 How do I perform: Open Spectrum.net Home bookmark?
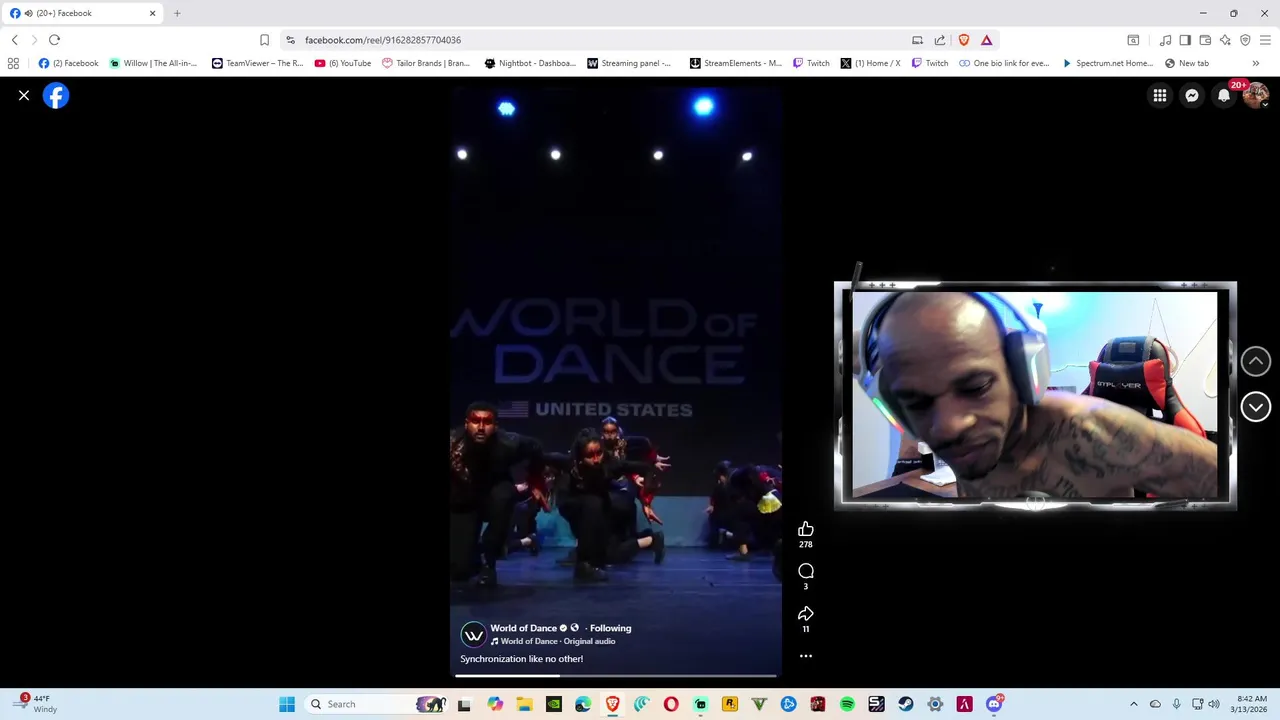(x=1107, y=63)
